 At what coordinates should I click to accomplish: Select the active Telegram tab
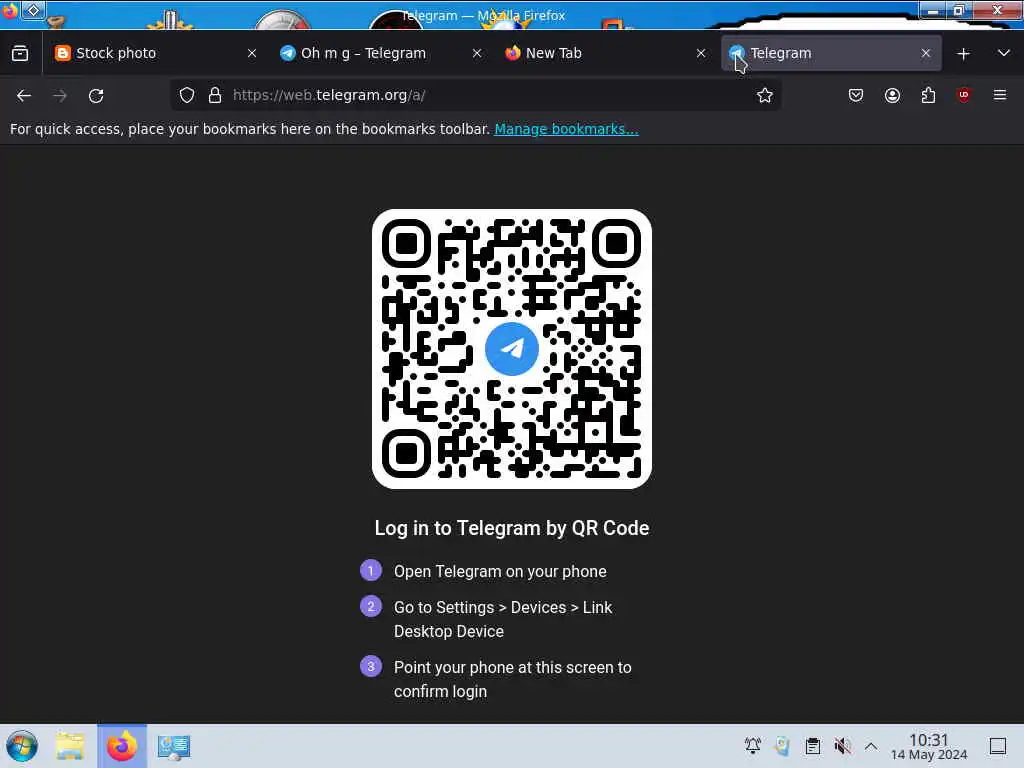[831, 54]
